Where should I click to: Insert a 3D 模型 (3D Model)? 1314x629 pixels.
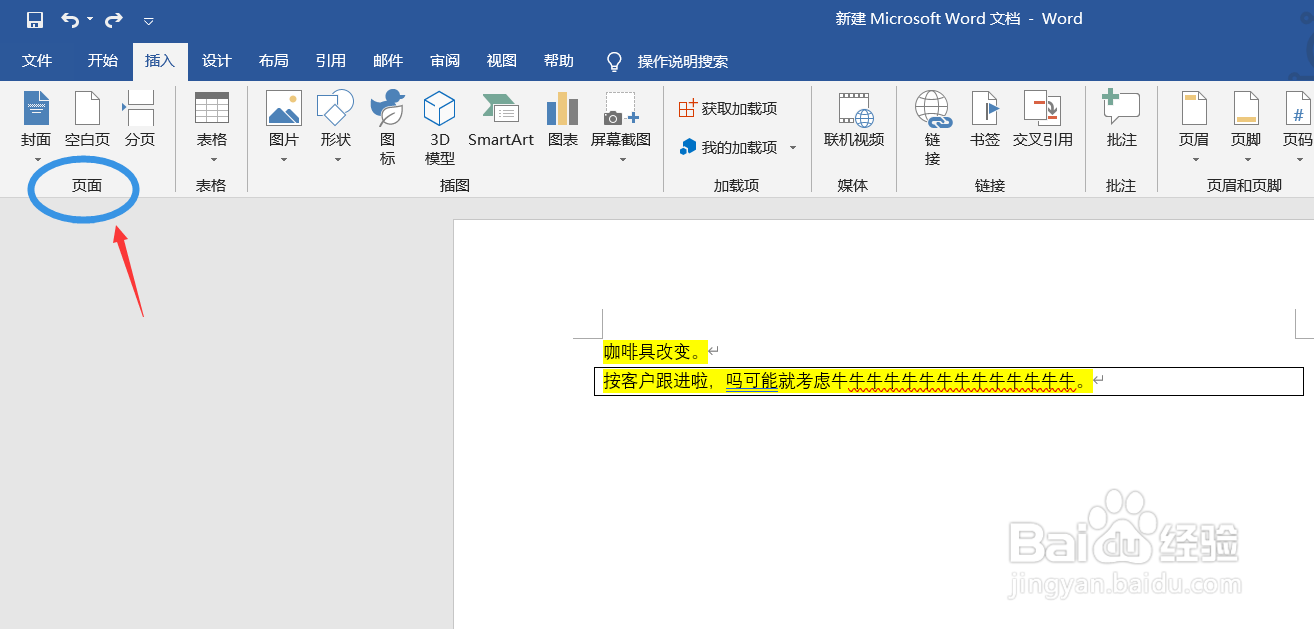click(x=438, y=127)
